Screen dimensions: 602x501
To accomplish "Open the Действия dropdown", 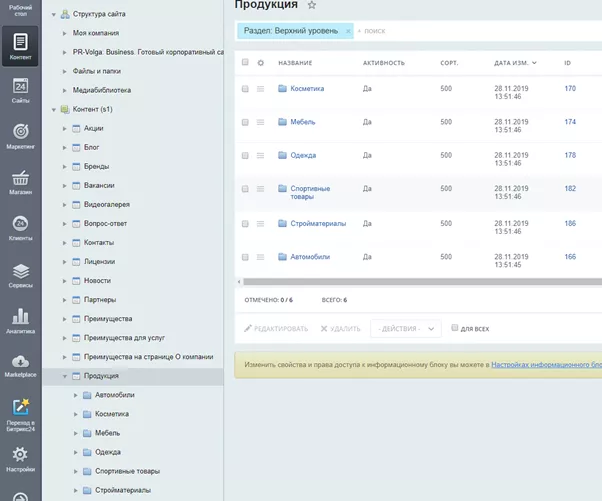I will pyautogui.click(x=406, y=329).
